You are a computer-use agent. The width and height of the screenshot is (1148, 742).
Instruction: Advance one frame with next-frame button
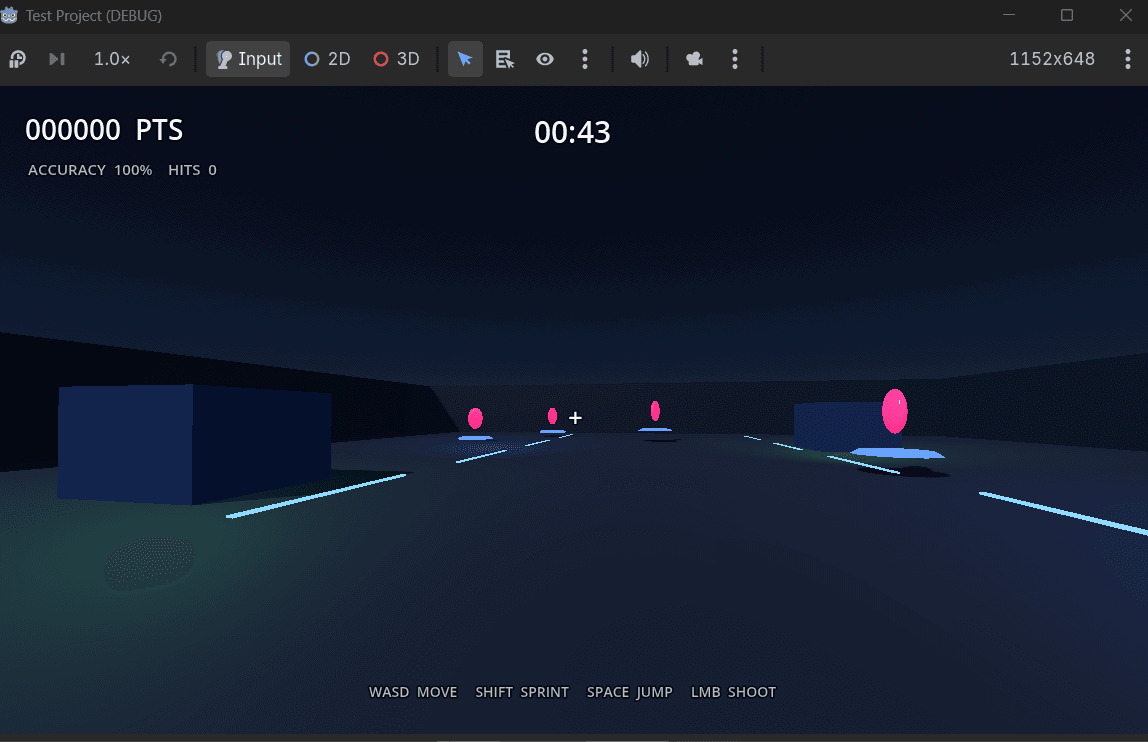click(x=57, y=59)
